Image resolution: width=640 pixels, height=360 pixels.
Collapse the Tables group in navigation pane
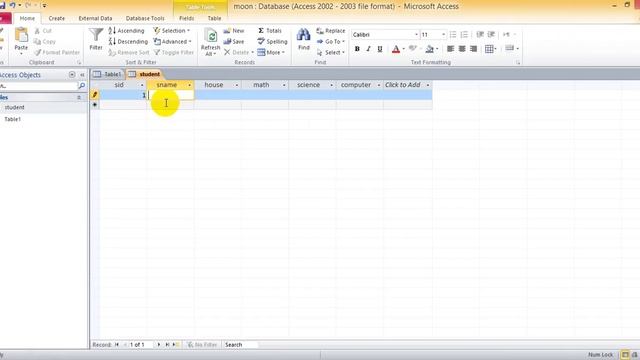click(x=79, y=98)
